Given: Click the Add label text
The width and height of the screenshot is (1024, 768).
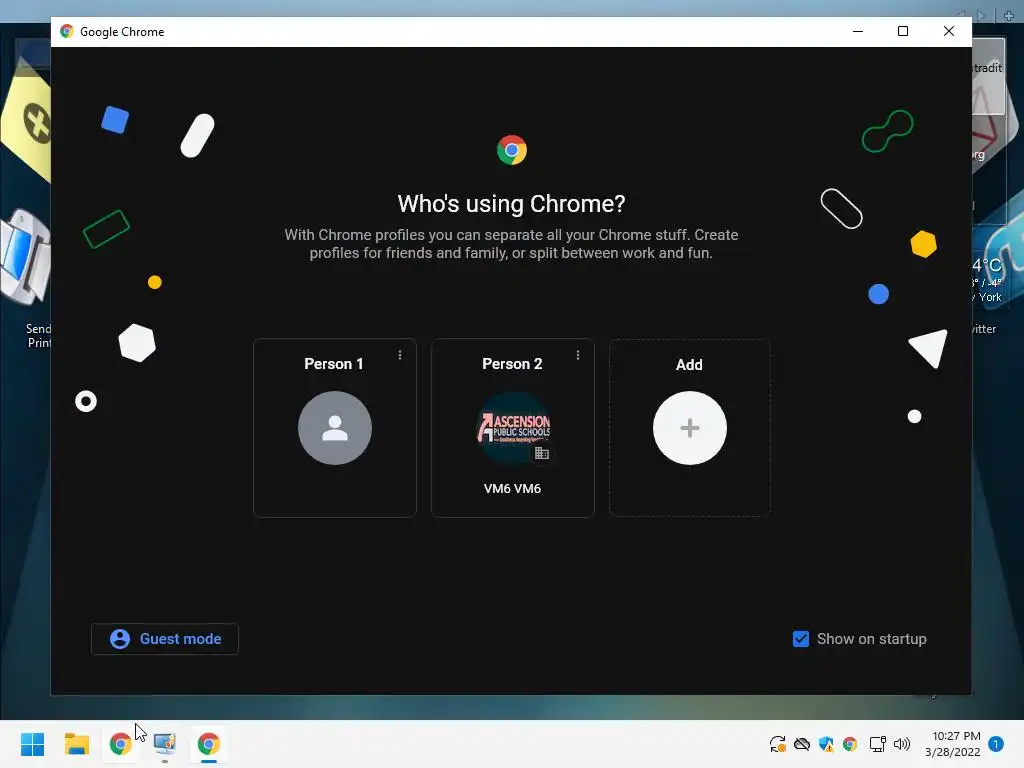Looking at the screenshot, I should [689, 364].
